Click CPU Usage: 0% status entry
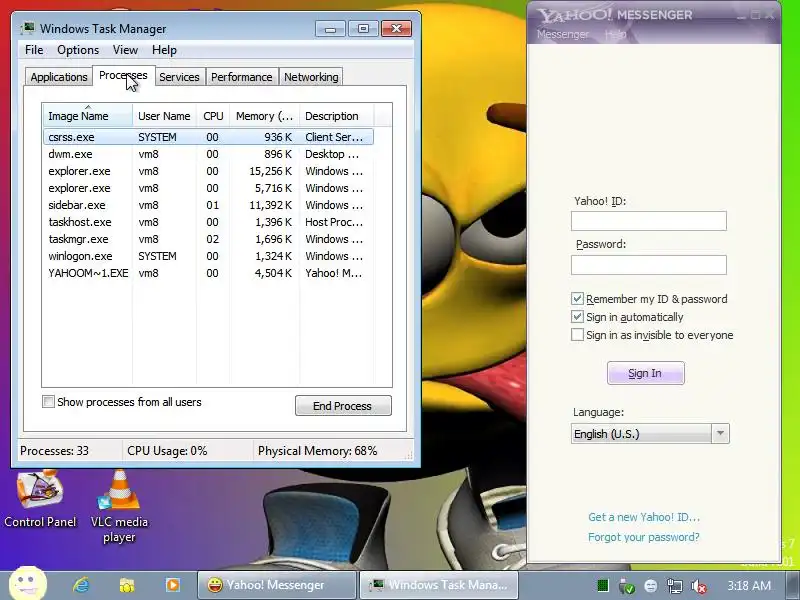 click(167, 451)
